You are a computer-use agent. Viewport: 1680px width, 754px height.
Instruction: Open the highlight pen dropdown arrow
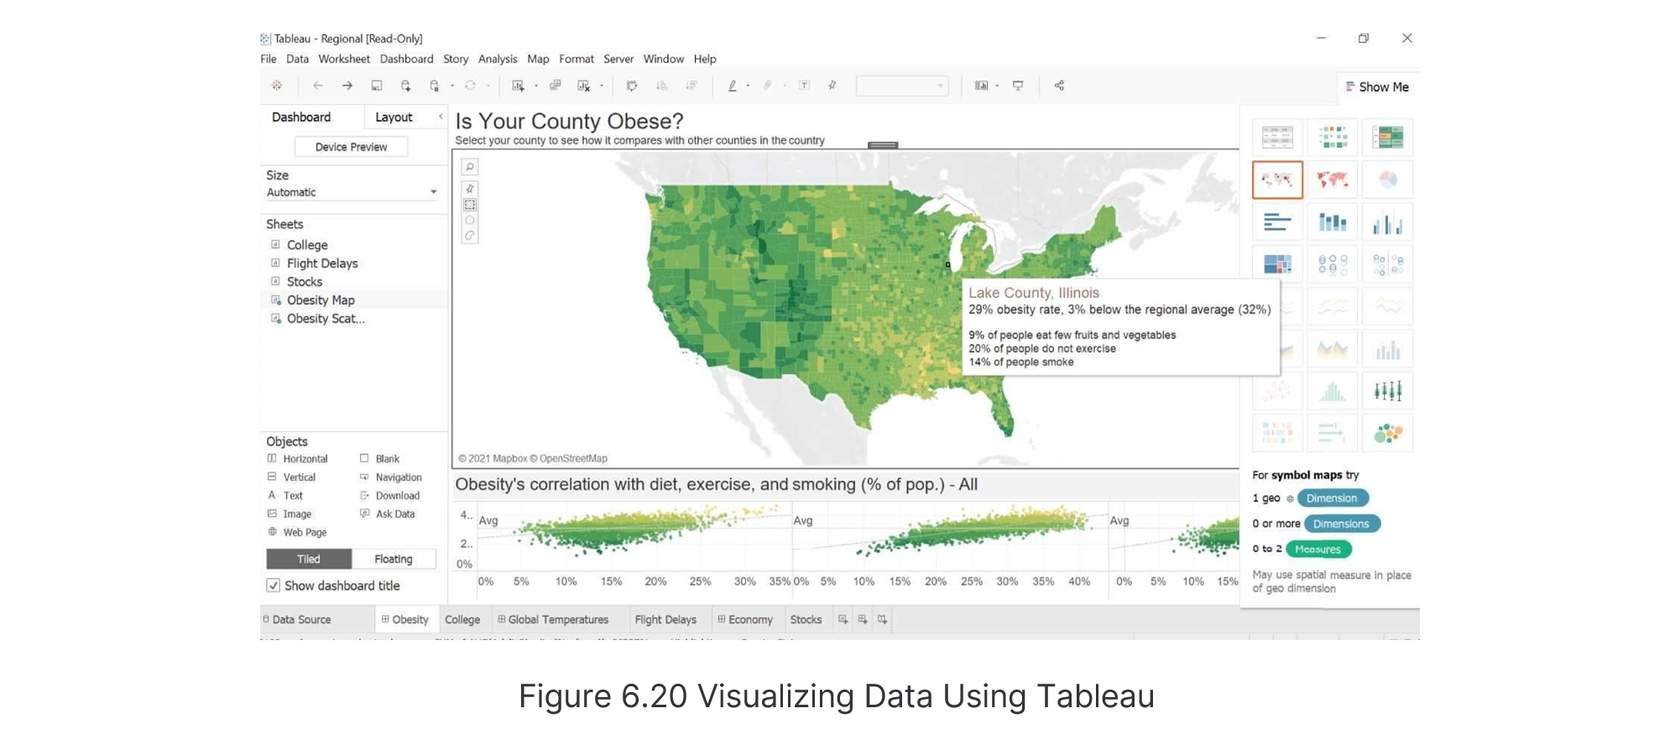[x=748, y=86]
